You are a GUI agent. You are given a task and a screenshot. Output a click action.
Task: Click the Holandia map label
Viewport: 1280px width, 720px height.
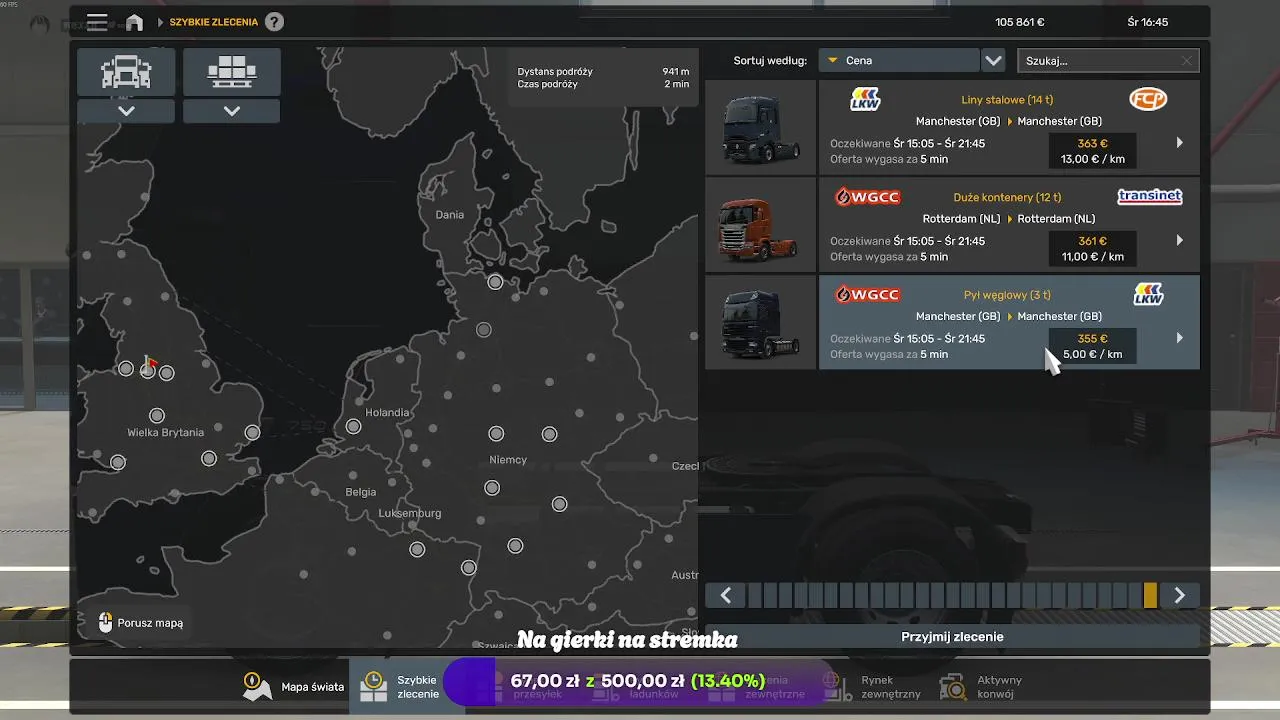[387, 412]
